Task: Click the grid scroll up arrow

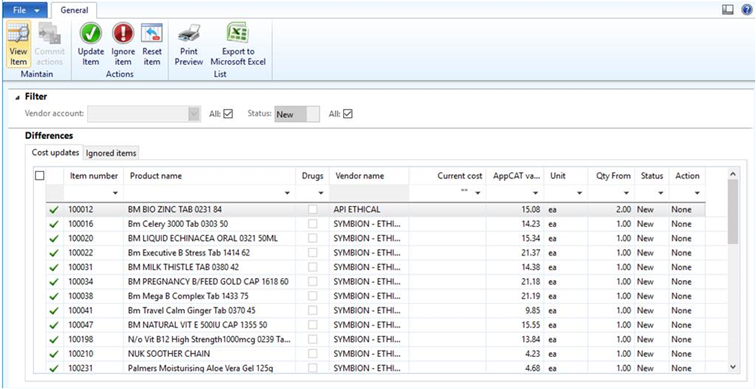Action: (x=733, y=174)
